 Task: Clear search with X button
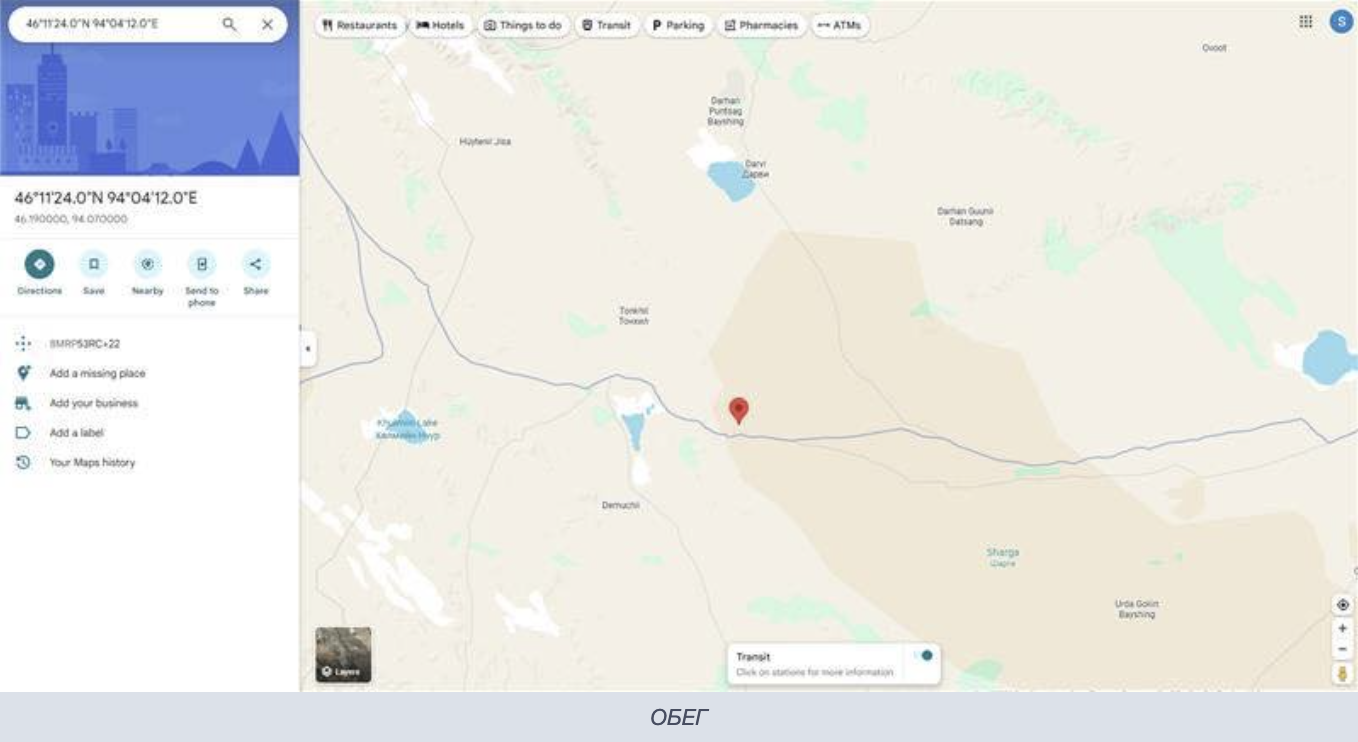(x=267, y=24)
